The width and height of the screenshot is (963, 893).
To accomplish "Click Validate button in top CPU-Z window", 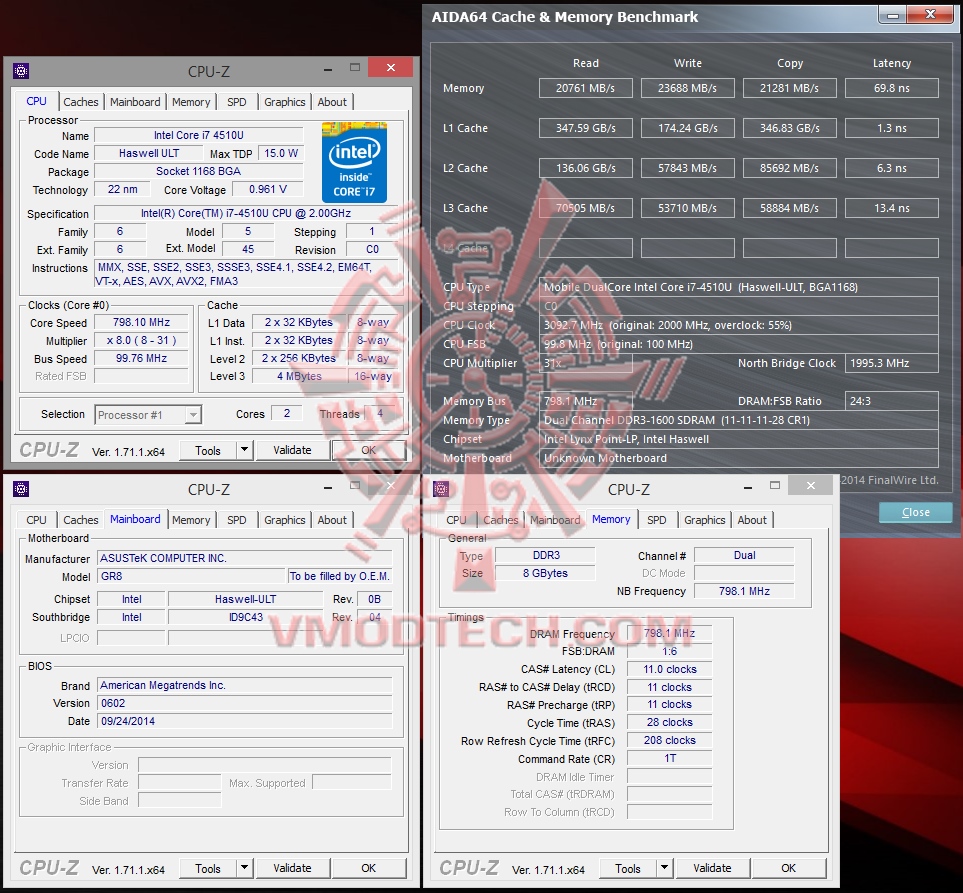I will [292, 450].
